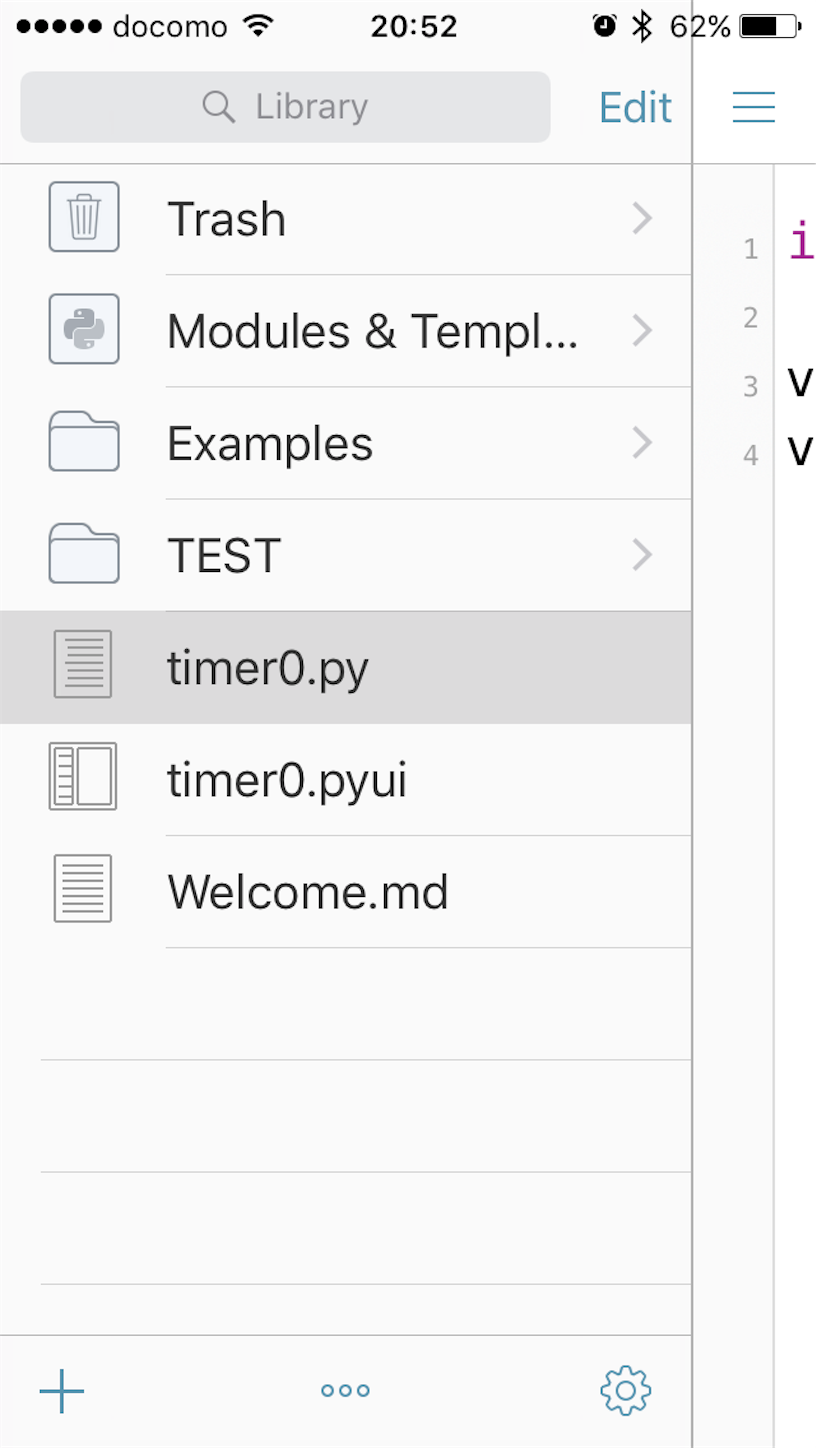Expand the Examples folder chevron
Screen dimensions: 816x1448
(642, 442)
